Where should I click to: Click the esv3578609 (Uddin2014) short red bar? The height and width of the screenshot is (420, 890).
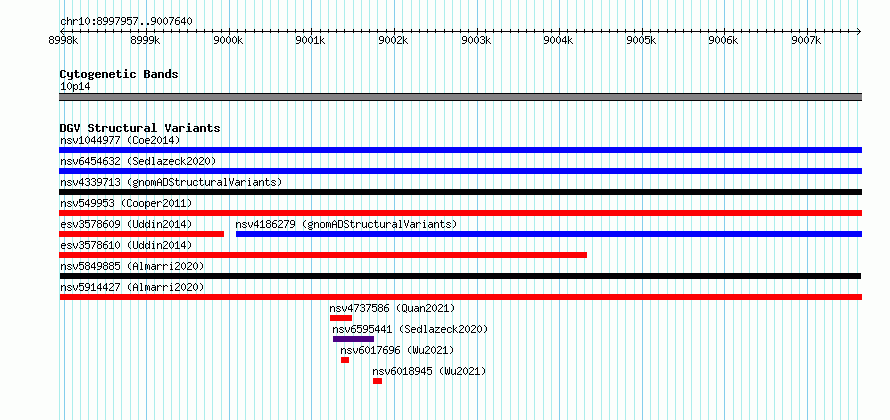pos(141,234)
